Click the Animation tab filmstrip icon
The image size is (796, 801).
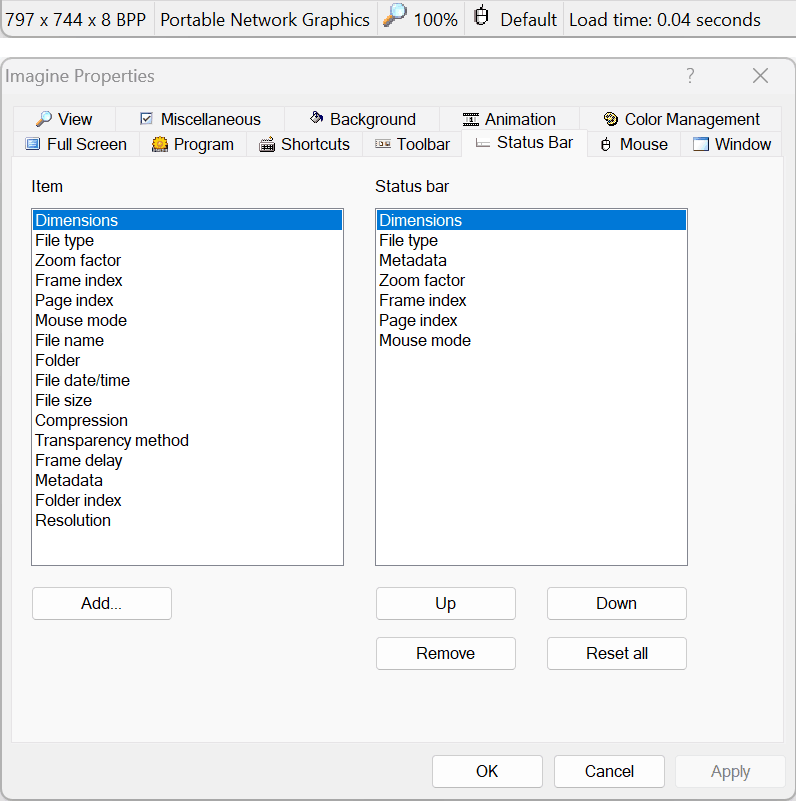pyautogui.click(x=471, y=119)
